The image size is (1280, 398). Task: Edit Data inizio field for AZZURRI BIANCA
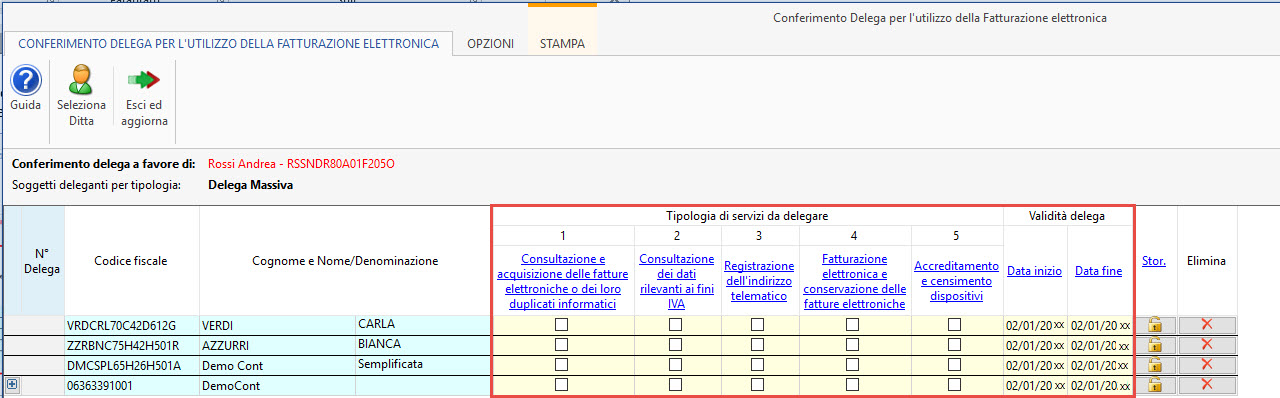[1035, 345]
